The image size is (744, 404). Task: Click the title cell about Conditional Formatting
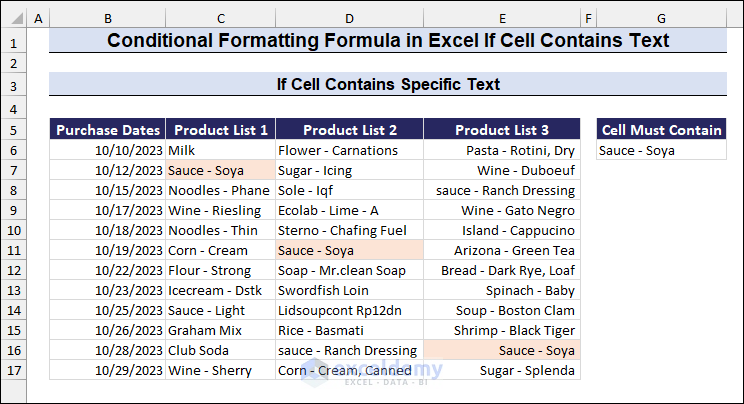(x=388, y=41)
